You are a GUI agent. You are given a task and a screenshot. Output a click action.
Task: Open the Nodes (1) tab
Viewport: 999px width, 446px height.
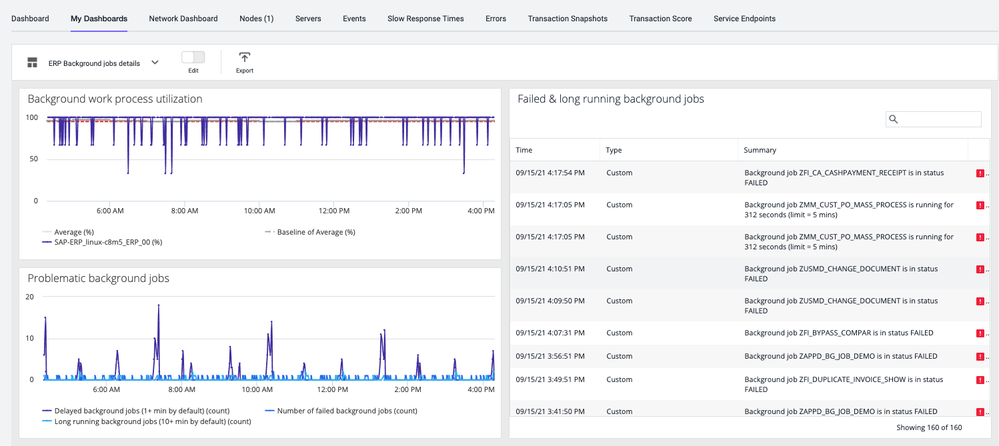click(257, 18)
